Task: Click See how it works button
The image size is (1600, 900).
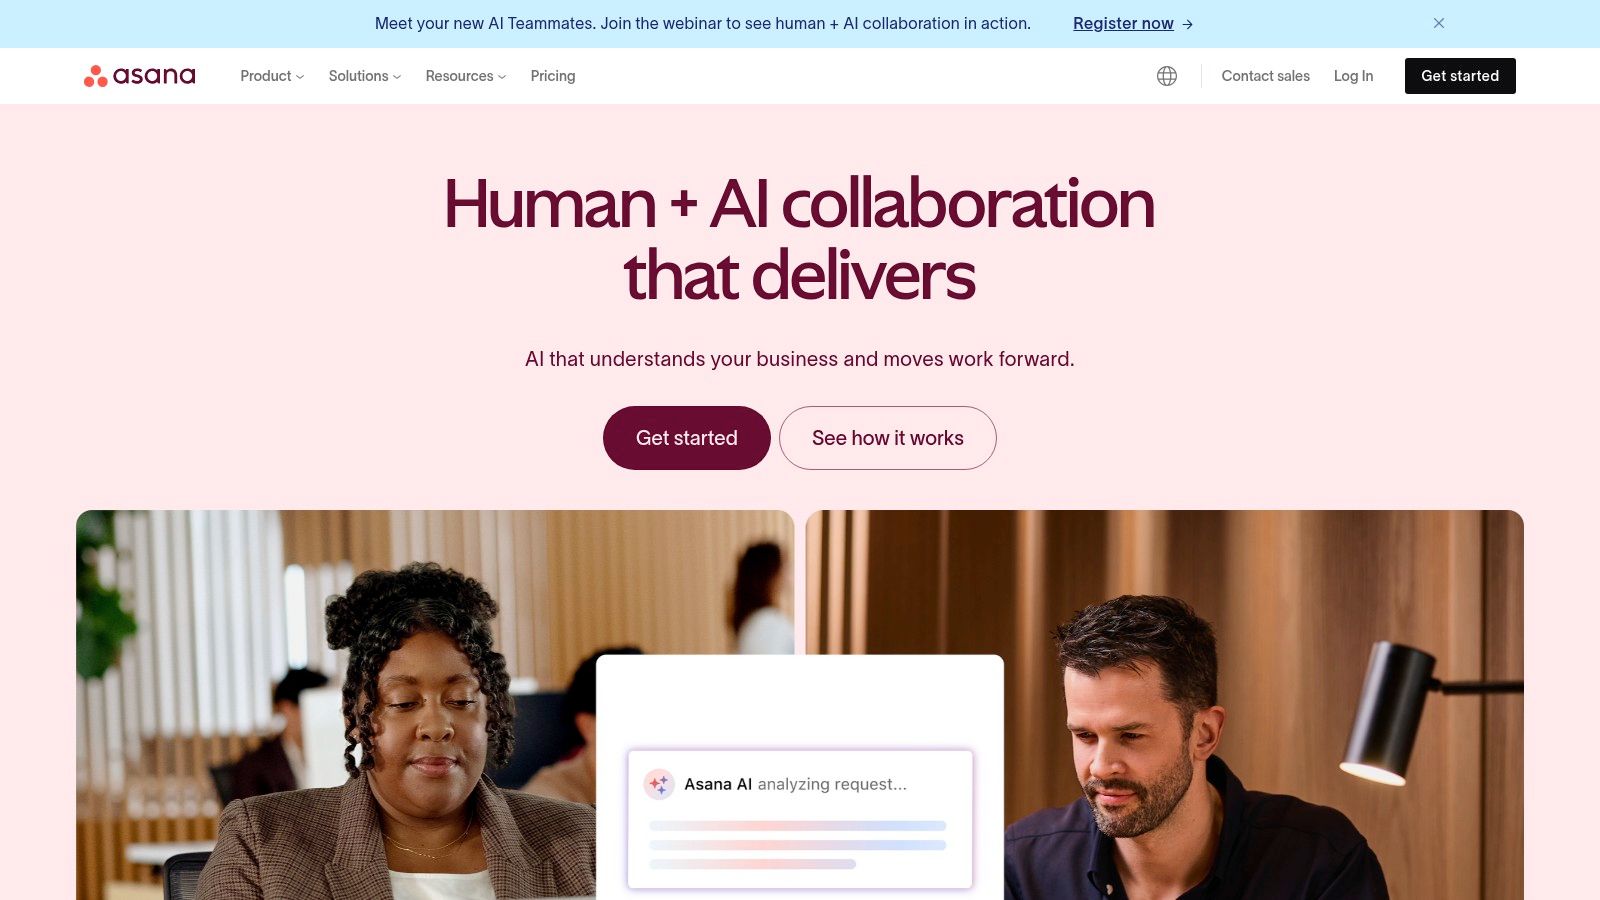Action: (888, 438)
